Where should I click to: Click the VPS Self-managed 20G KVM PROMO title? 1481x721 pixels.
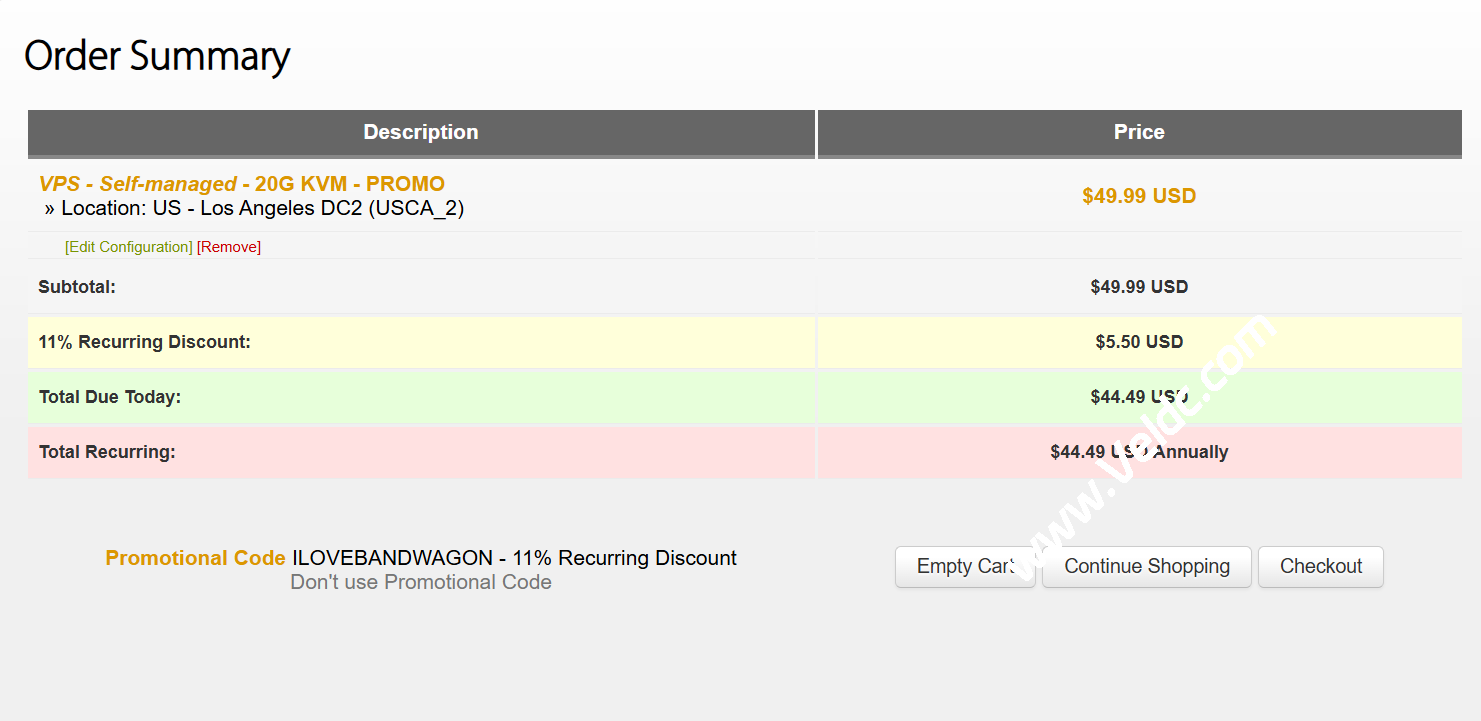click(x=241, y=184)
